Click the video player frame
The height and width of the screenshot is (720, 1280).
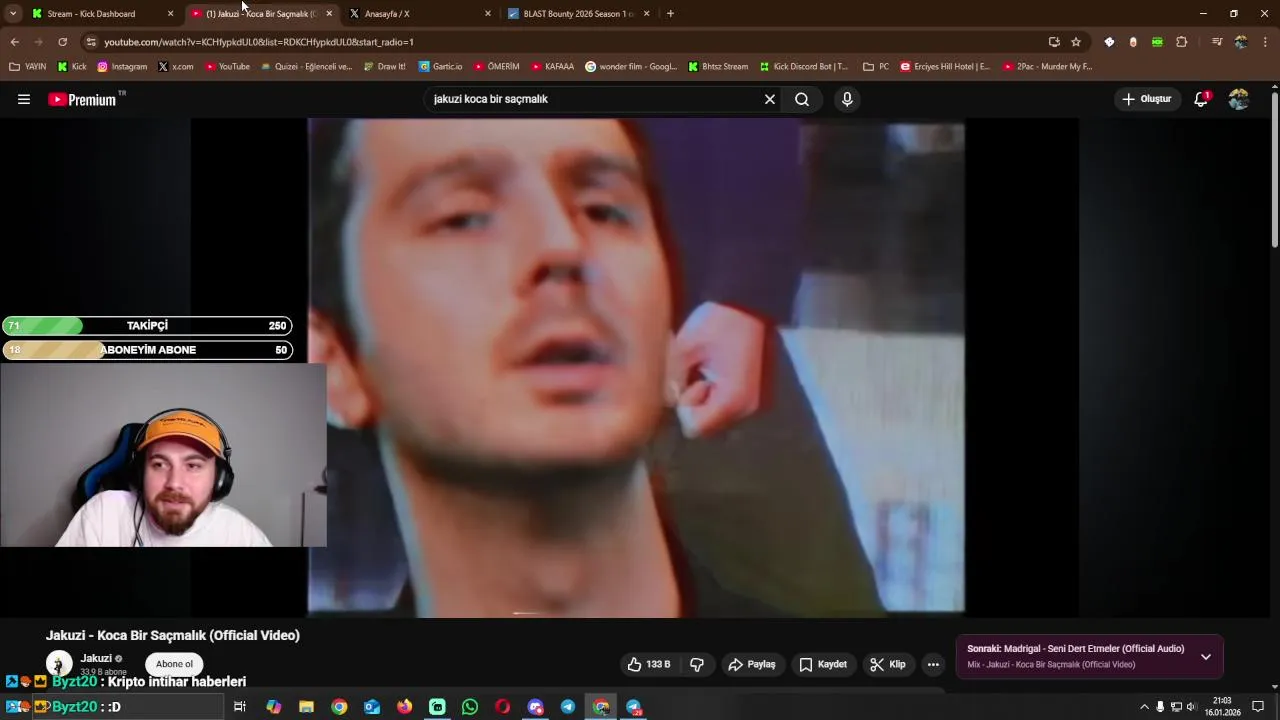pyautogui.click(x=636, y=367)
